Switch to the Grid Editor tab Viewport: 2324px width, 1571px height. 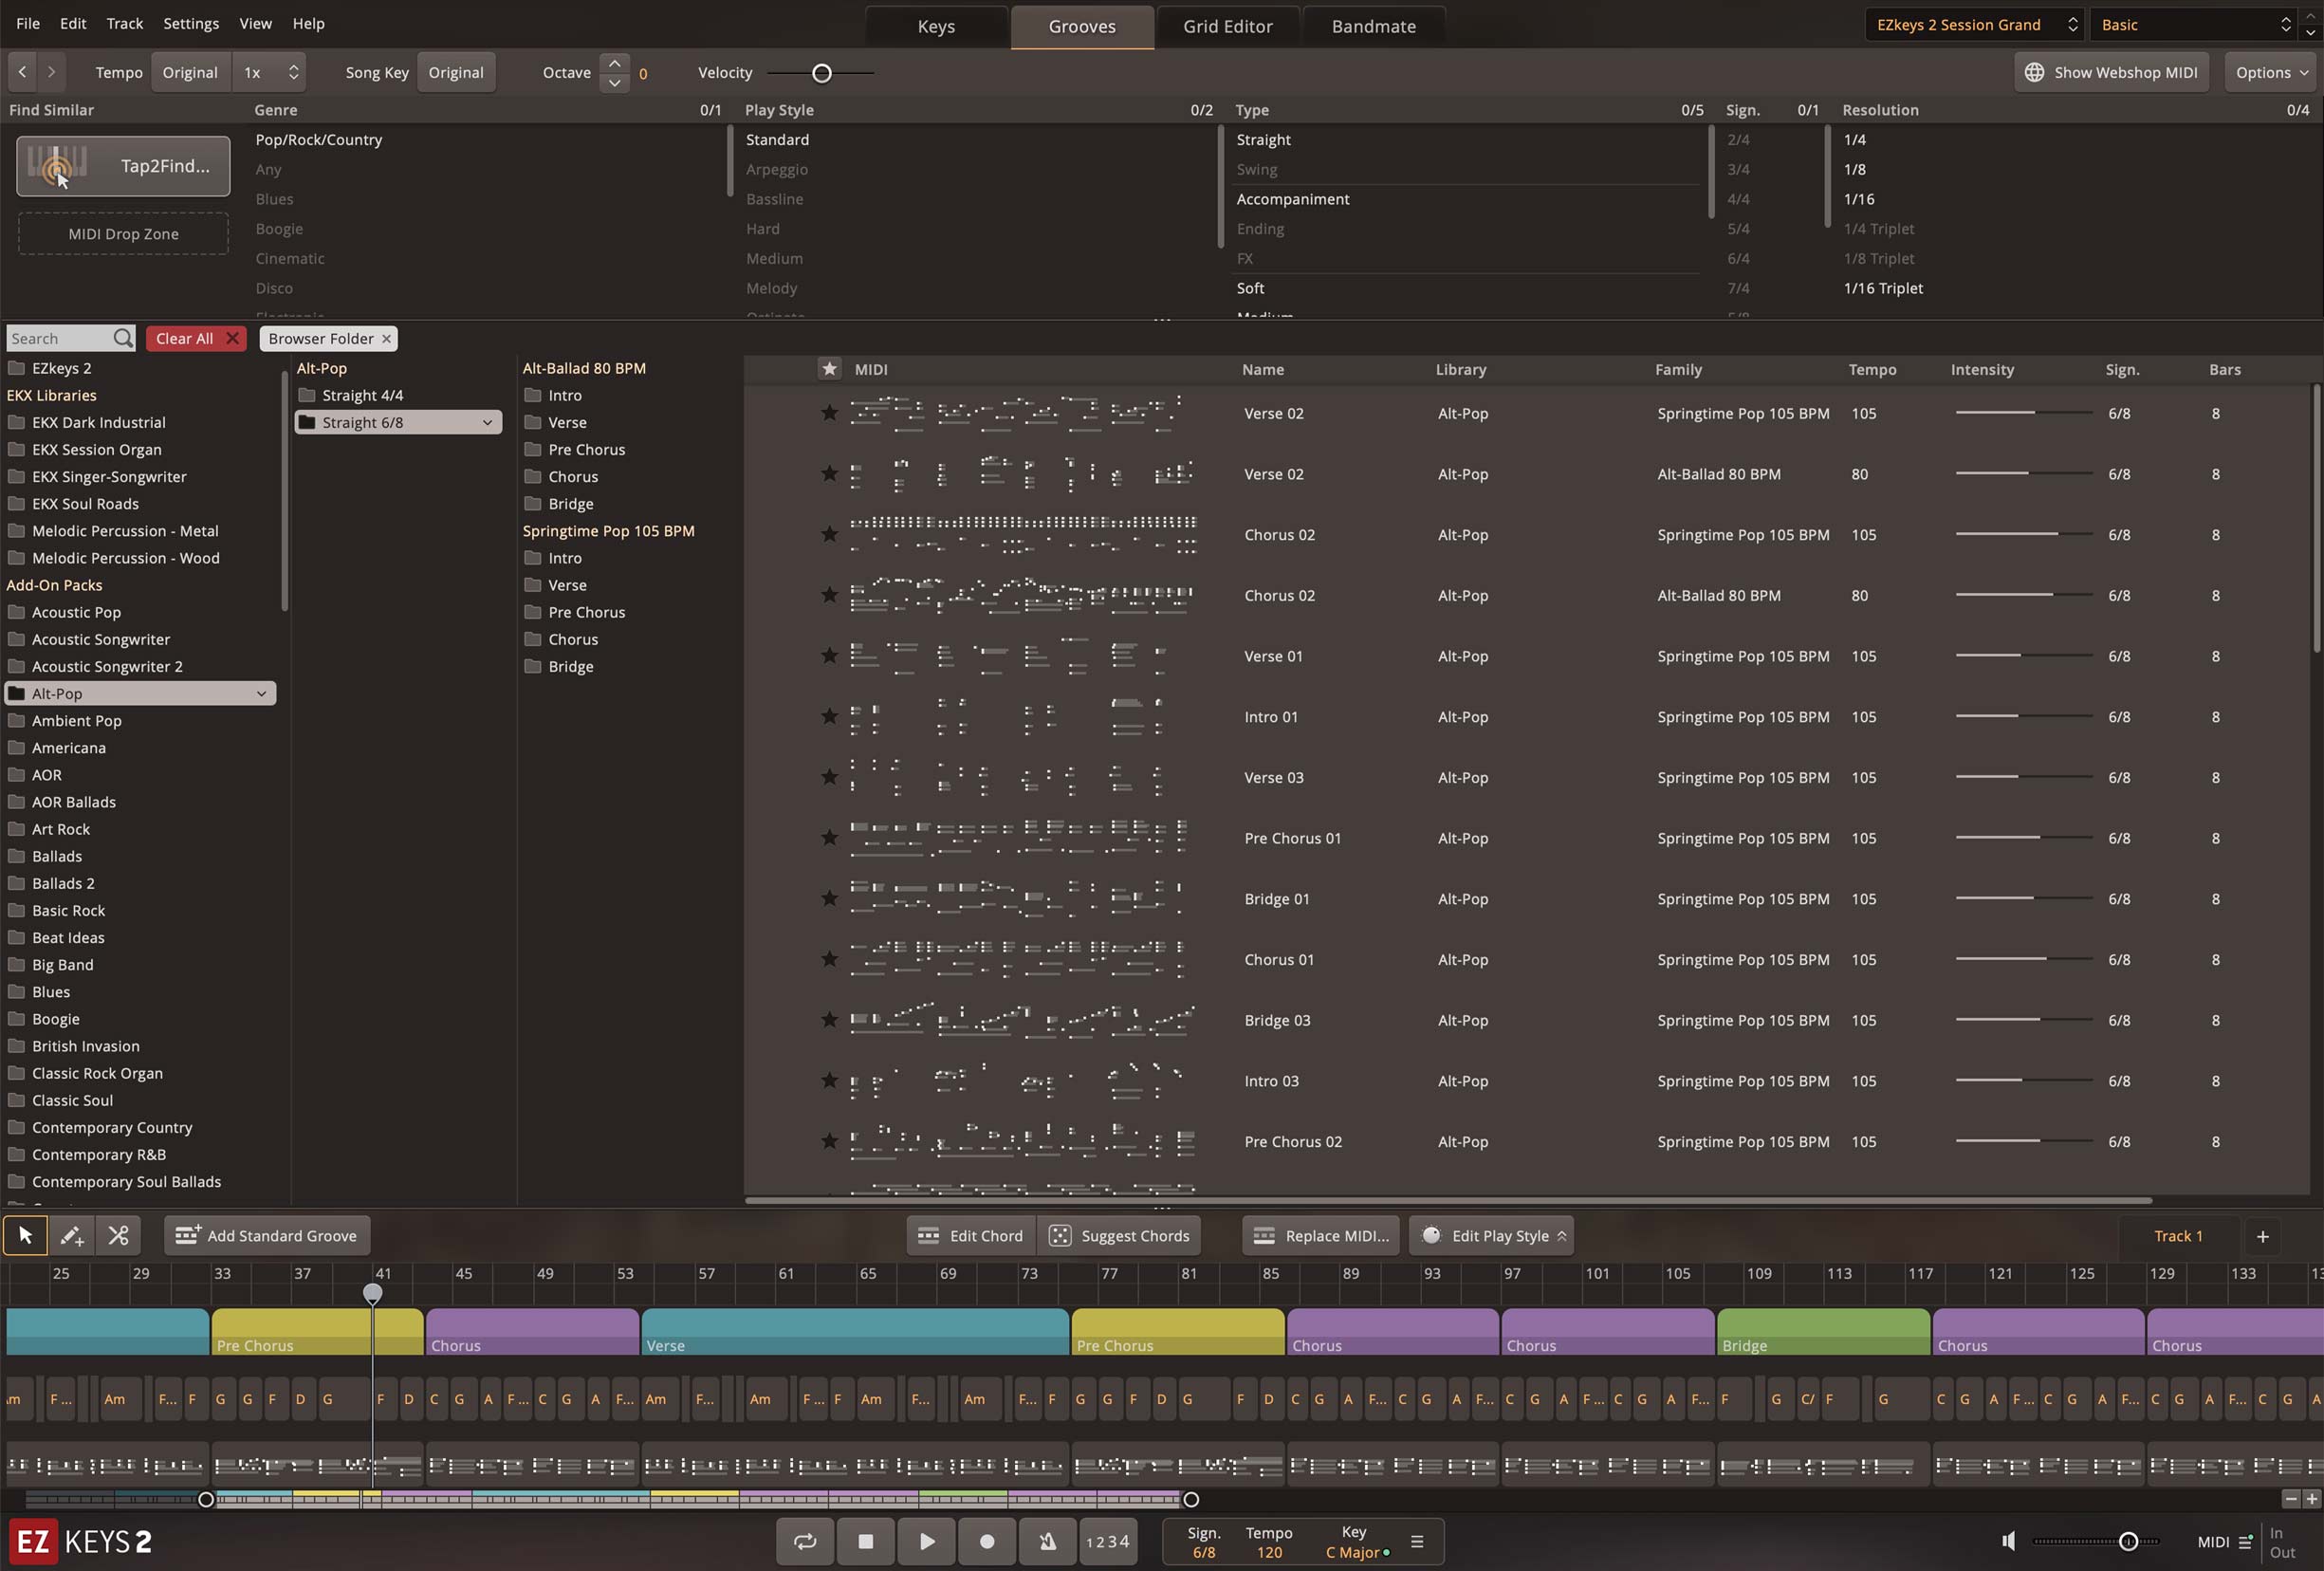coord(1227,26)
